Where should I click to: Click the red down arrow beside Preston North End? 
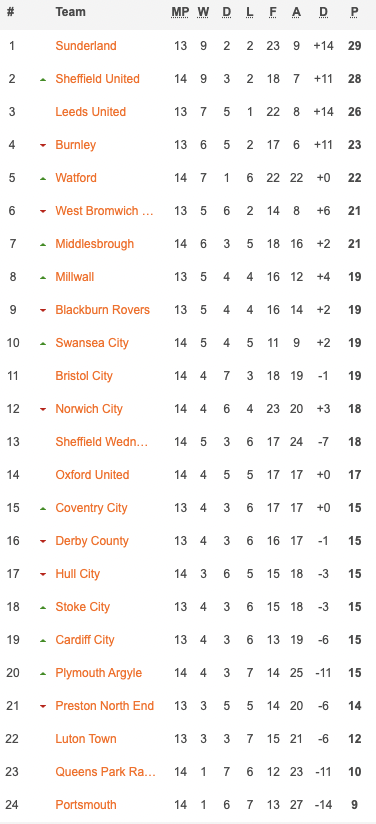coord(43,706)
